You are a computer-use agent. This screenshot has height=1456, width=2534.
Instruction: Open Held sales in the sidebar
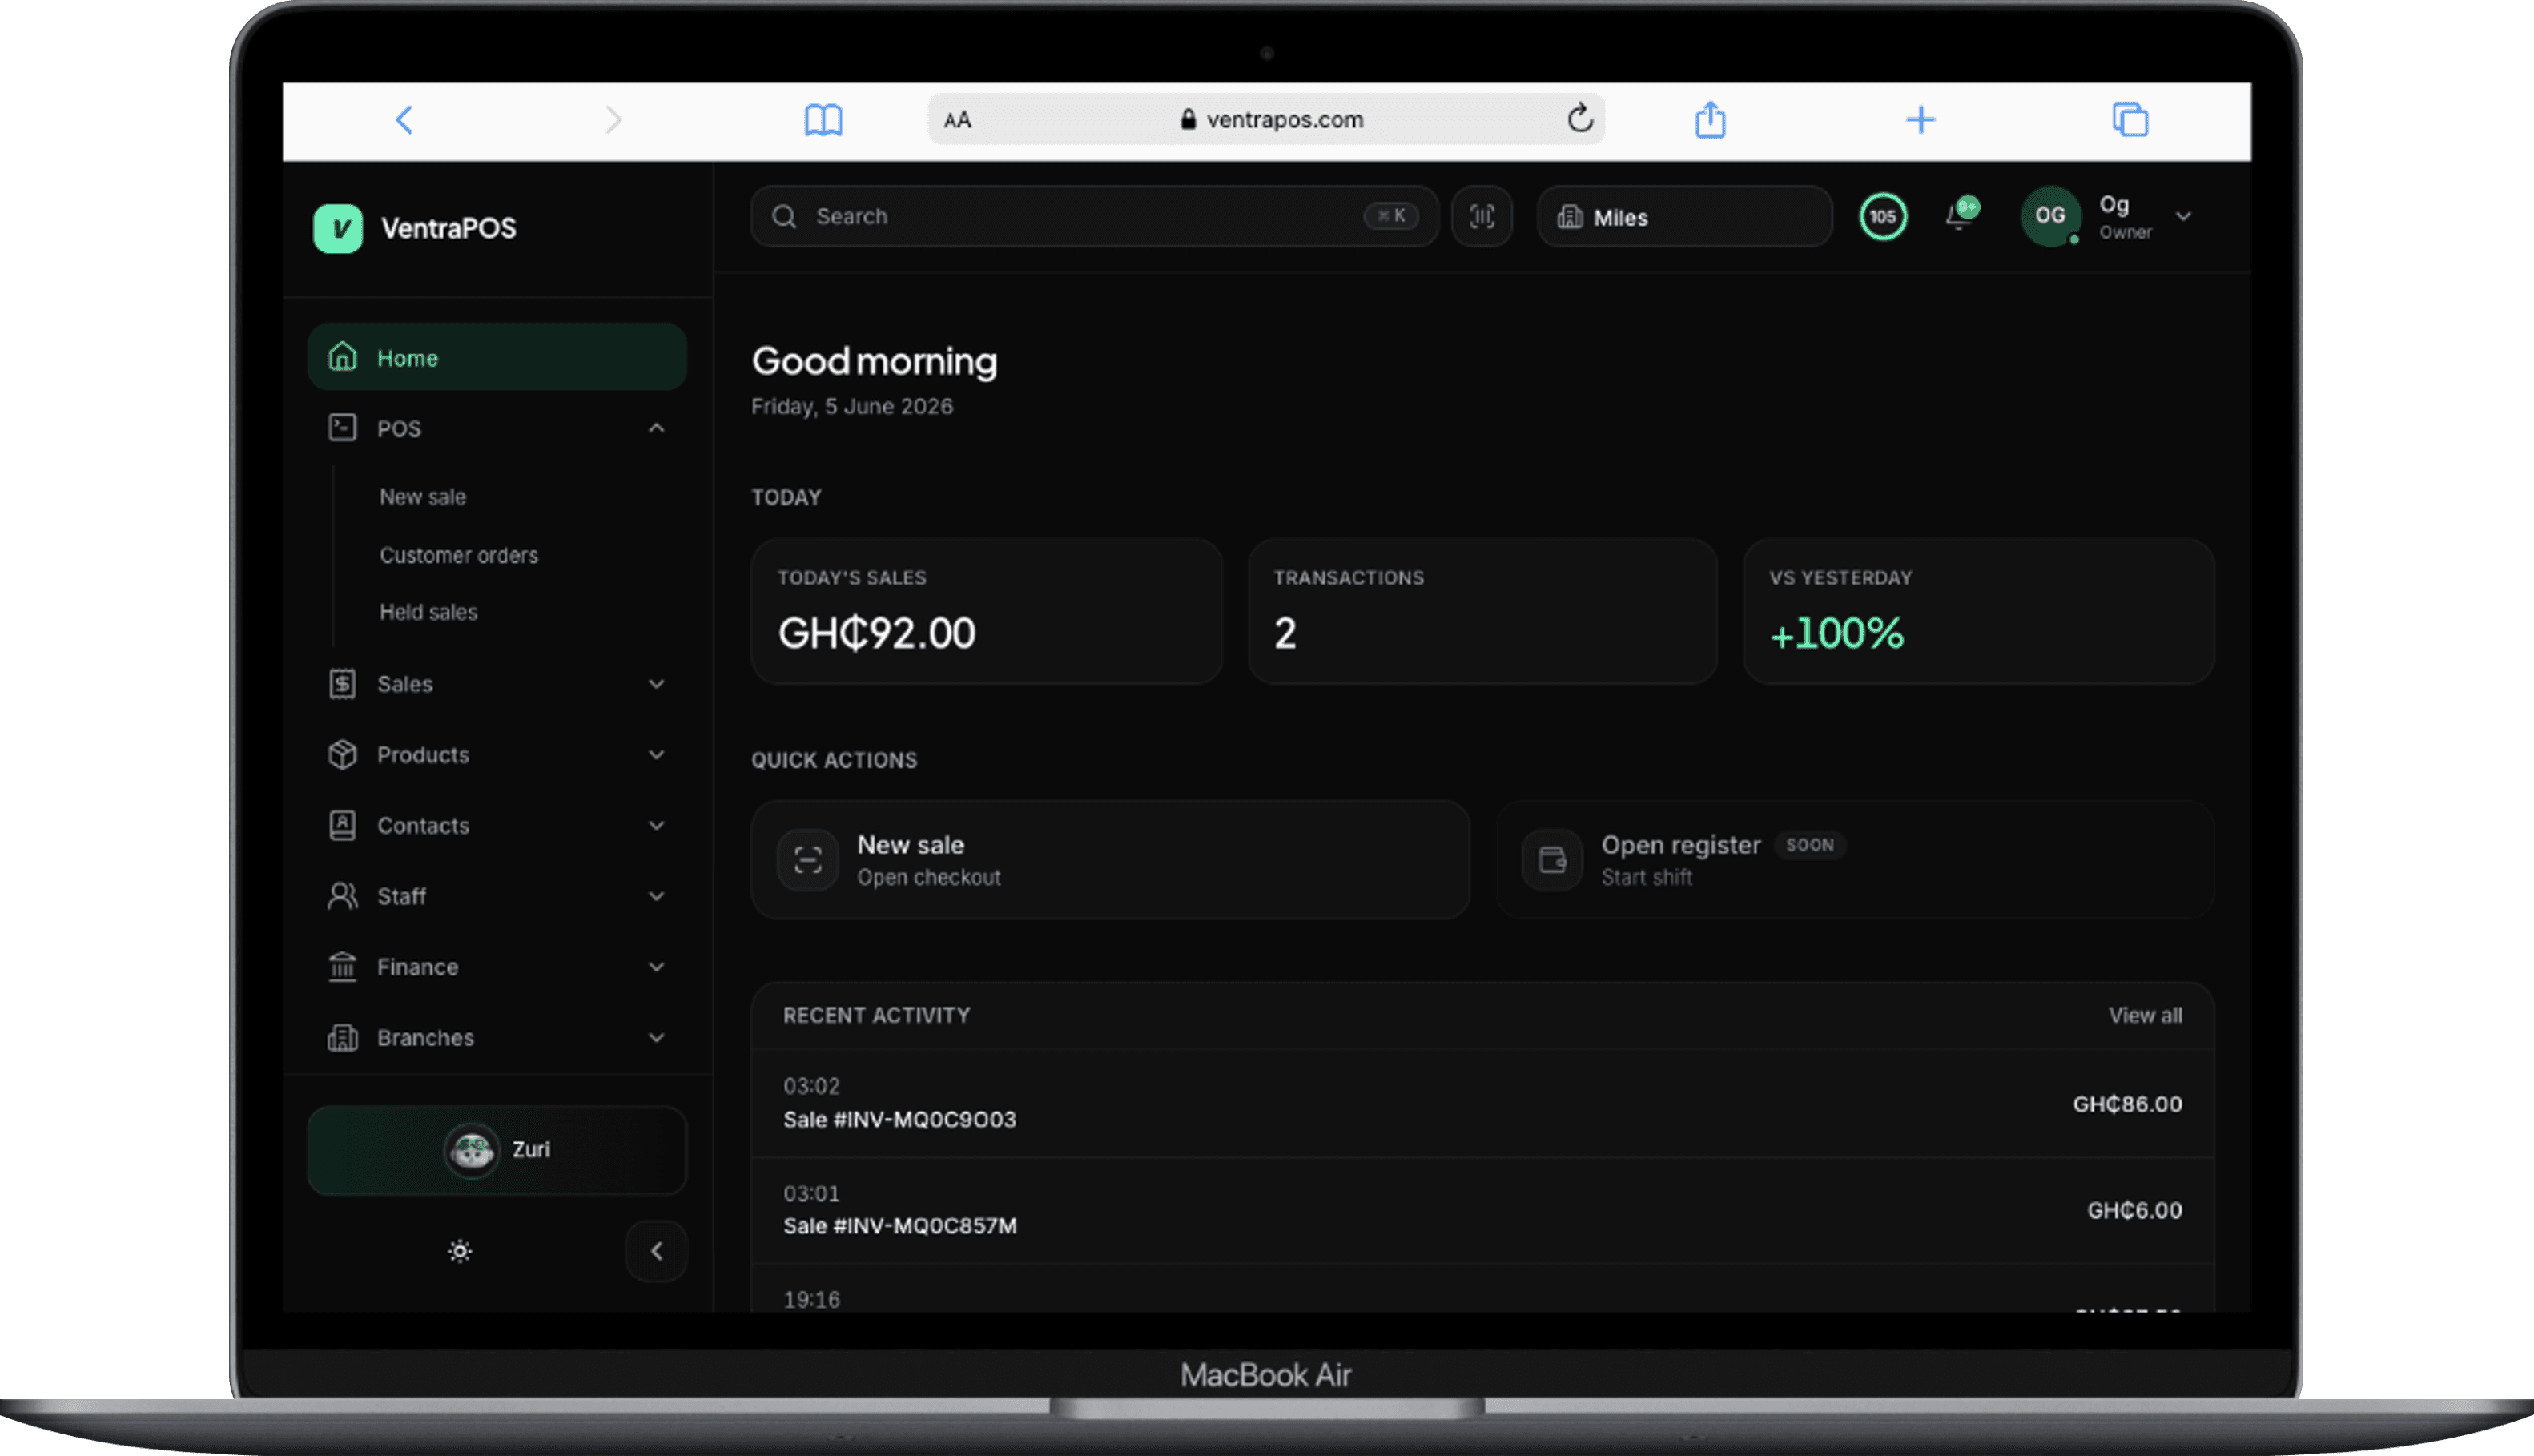point(428,612)
